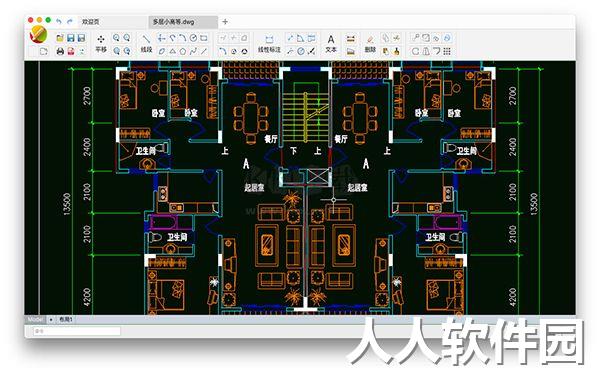Select the 平移 pan tool
Viewport: 600px width, 375px height.
101,44
